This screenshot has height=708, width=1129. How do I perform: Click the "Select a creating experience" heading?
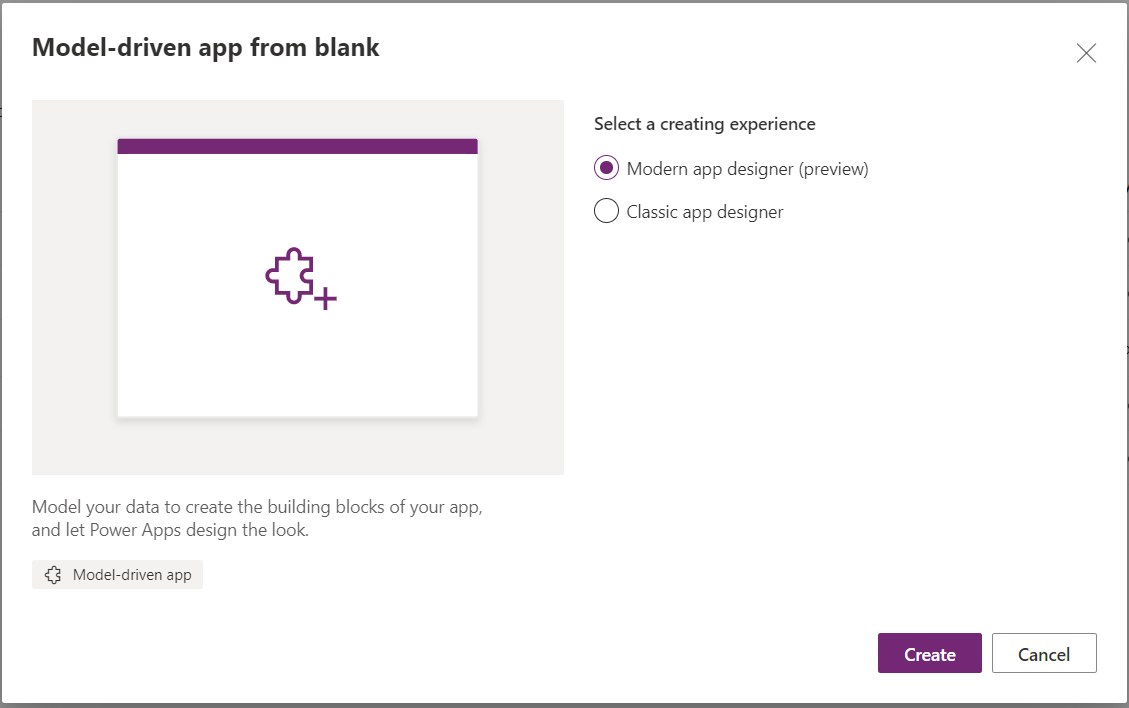(705, 124)
